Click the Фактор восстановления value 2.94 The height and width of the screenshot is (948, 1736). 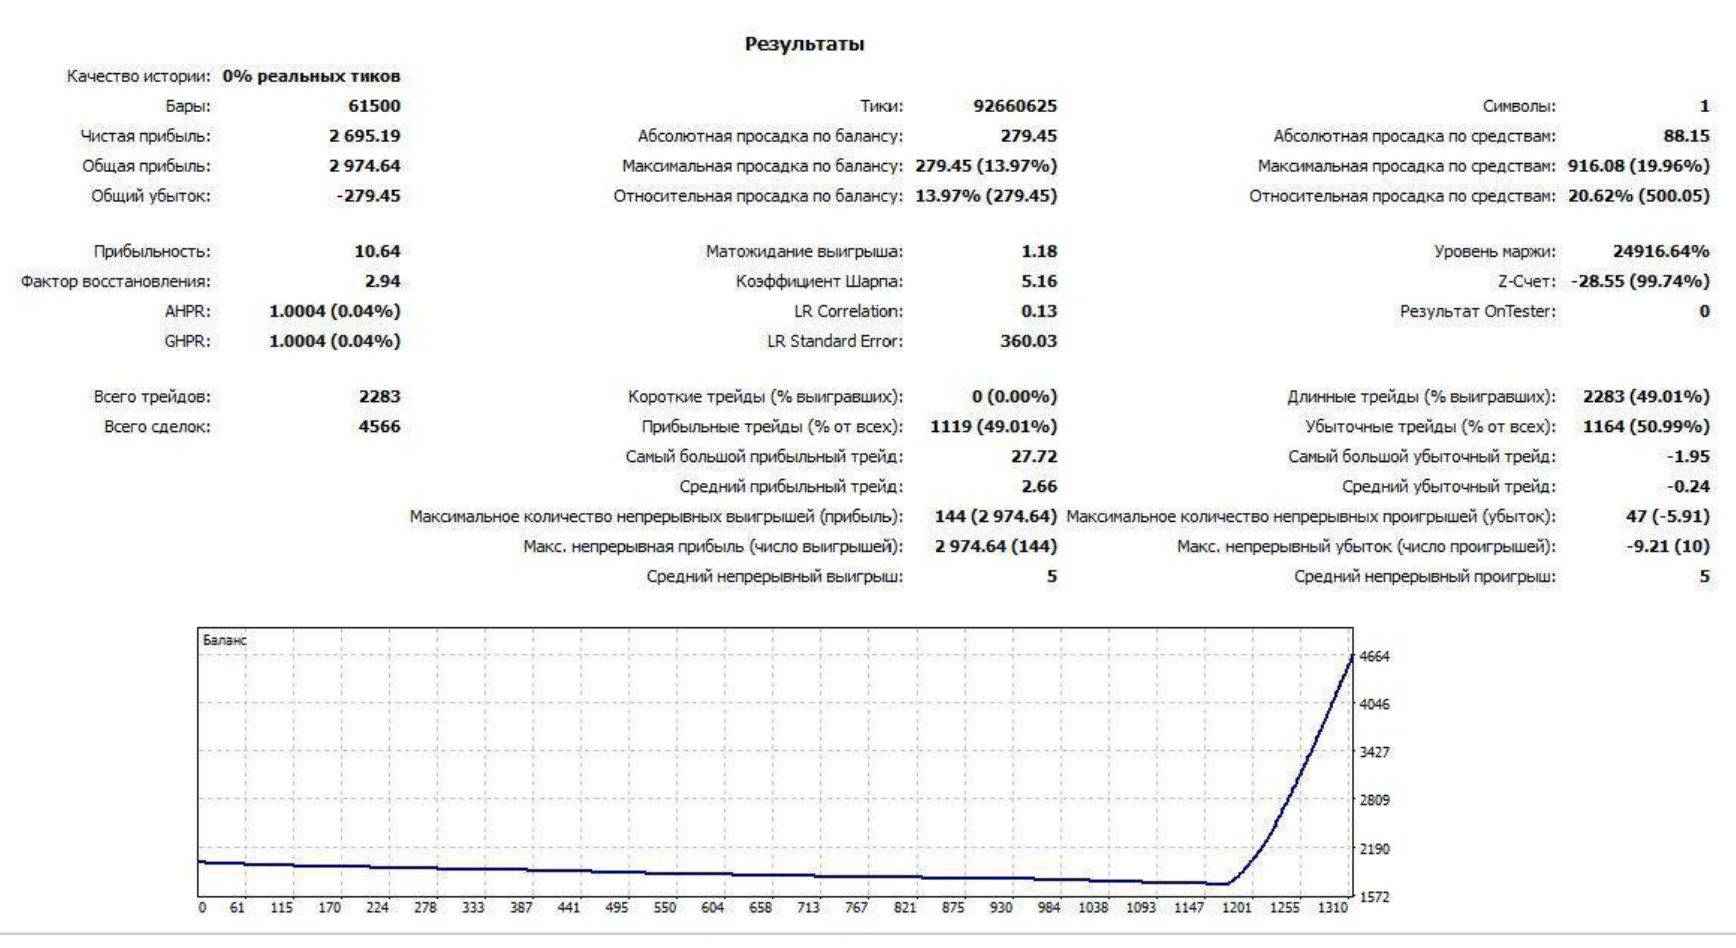(382, 281)
